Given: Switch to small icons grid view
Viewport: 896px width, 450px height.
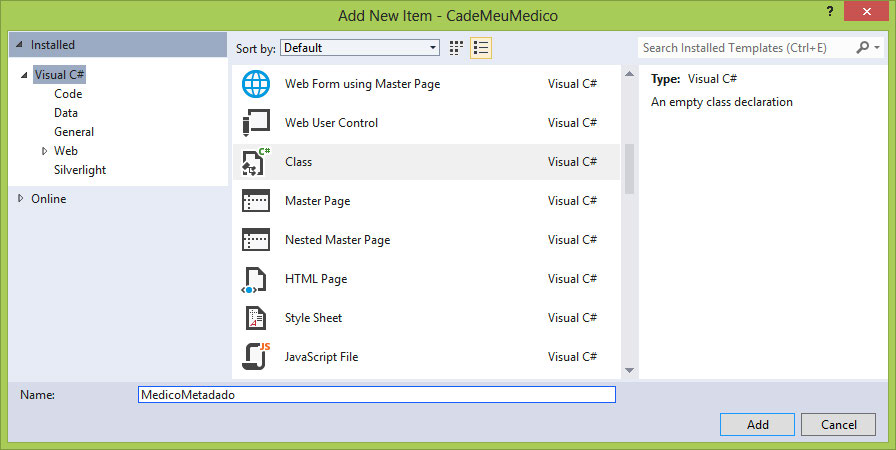Looking at the screenshot, I should [457, 47].
